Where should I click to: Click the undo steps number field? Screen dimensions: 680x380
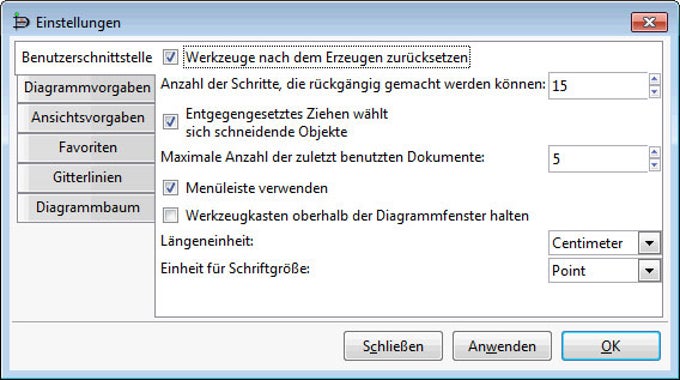tap(598, 86)
